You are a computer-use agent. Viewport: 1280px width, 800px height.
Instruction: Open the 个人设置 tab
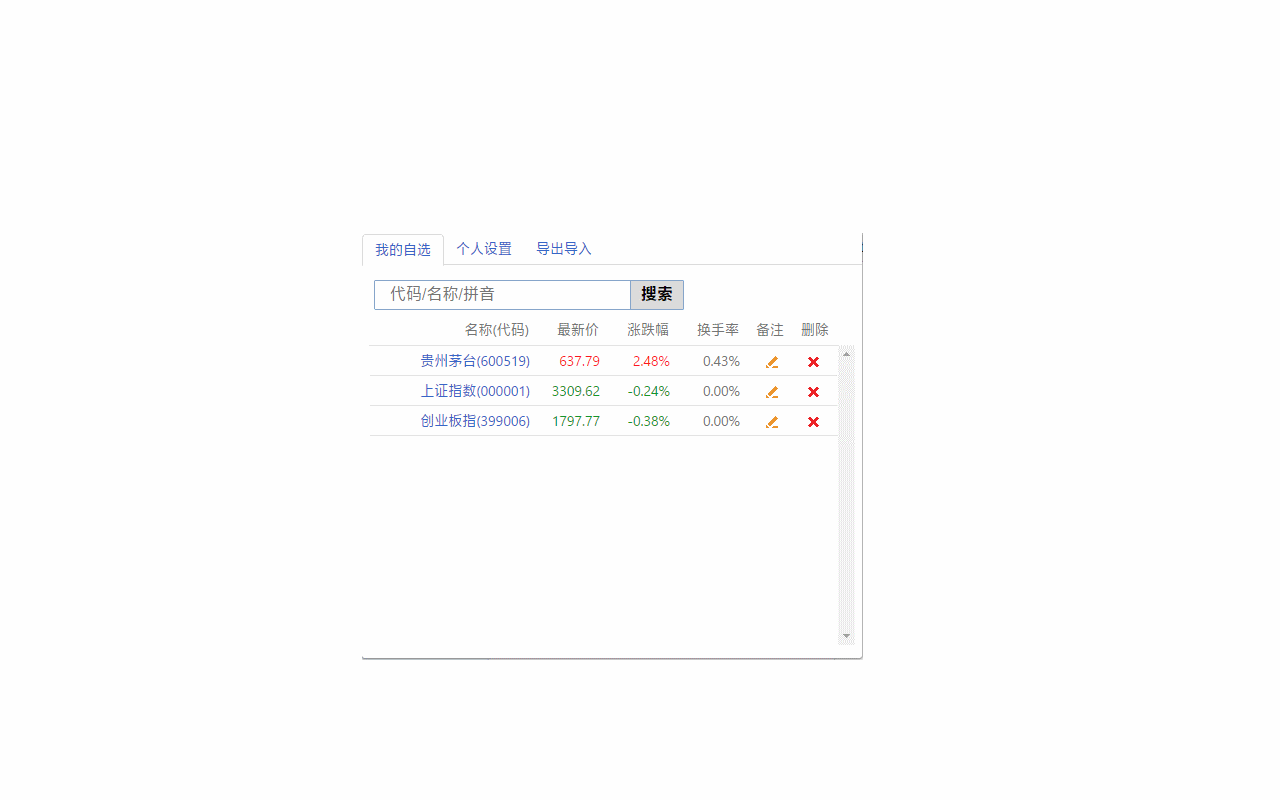pos(484,249)
